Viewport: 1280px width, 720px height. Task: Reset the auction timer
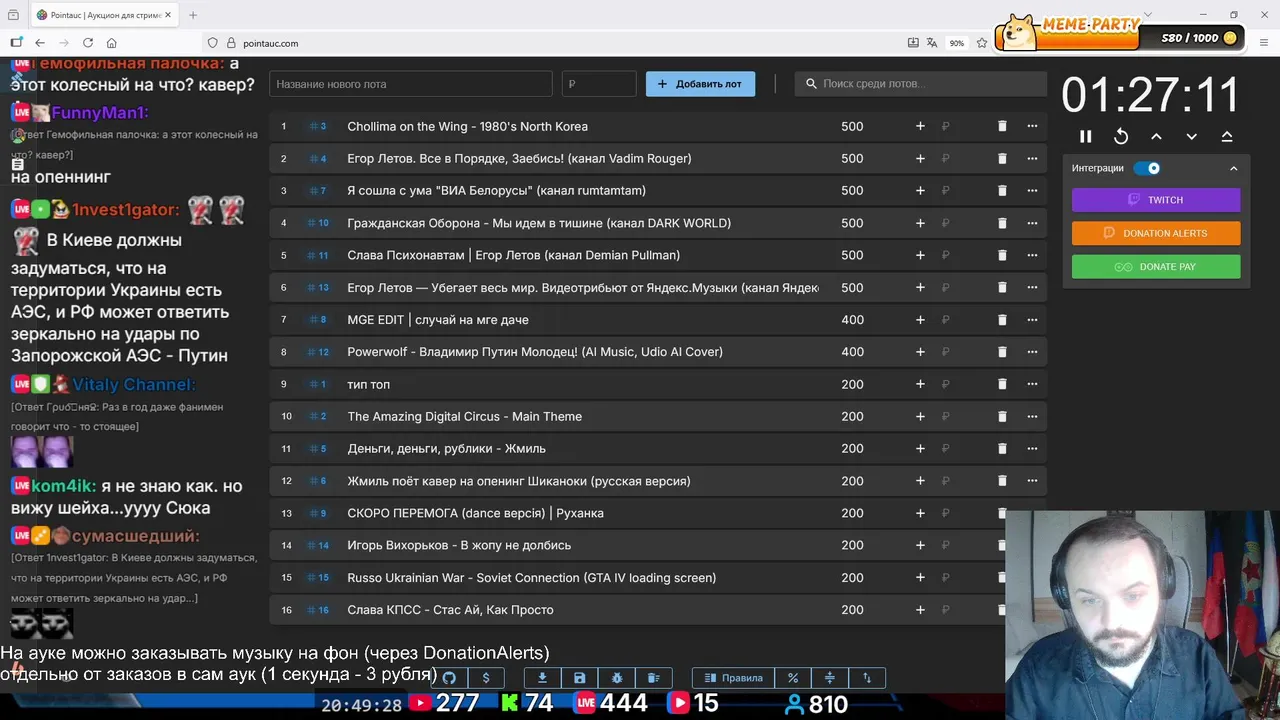1121,136
